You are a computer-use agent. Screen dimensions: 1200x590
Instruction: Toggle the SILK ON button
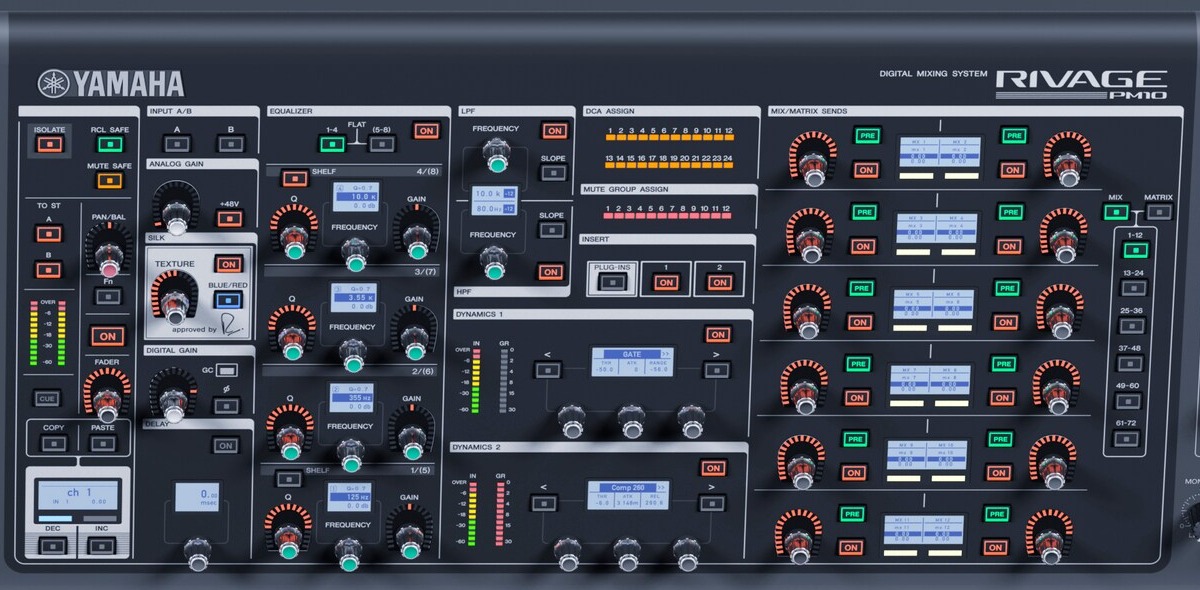pyautogui.click(x=229, y=264)
